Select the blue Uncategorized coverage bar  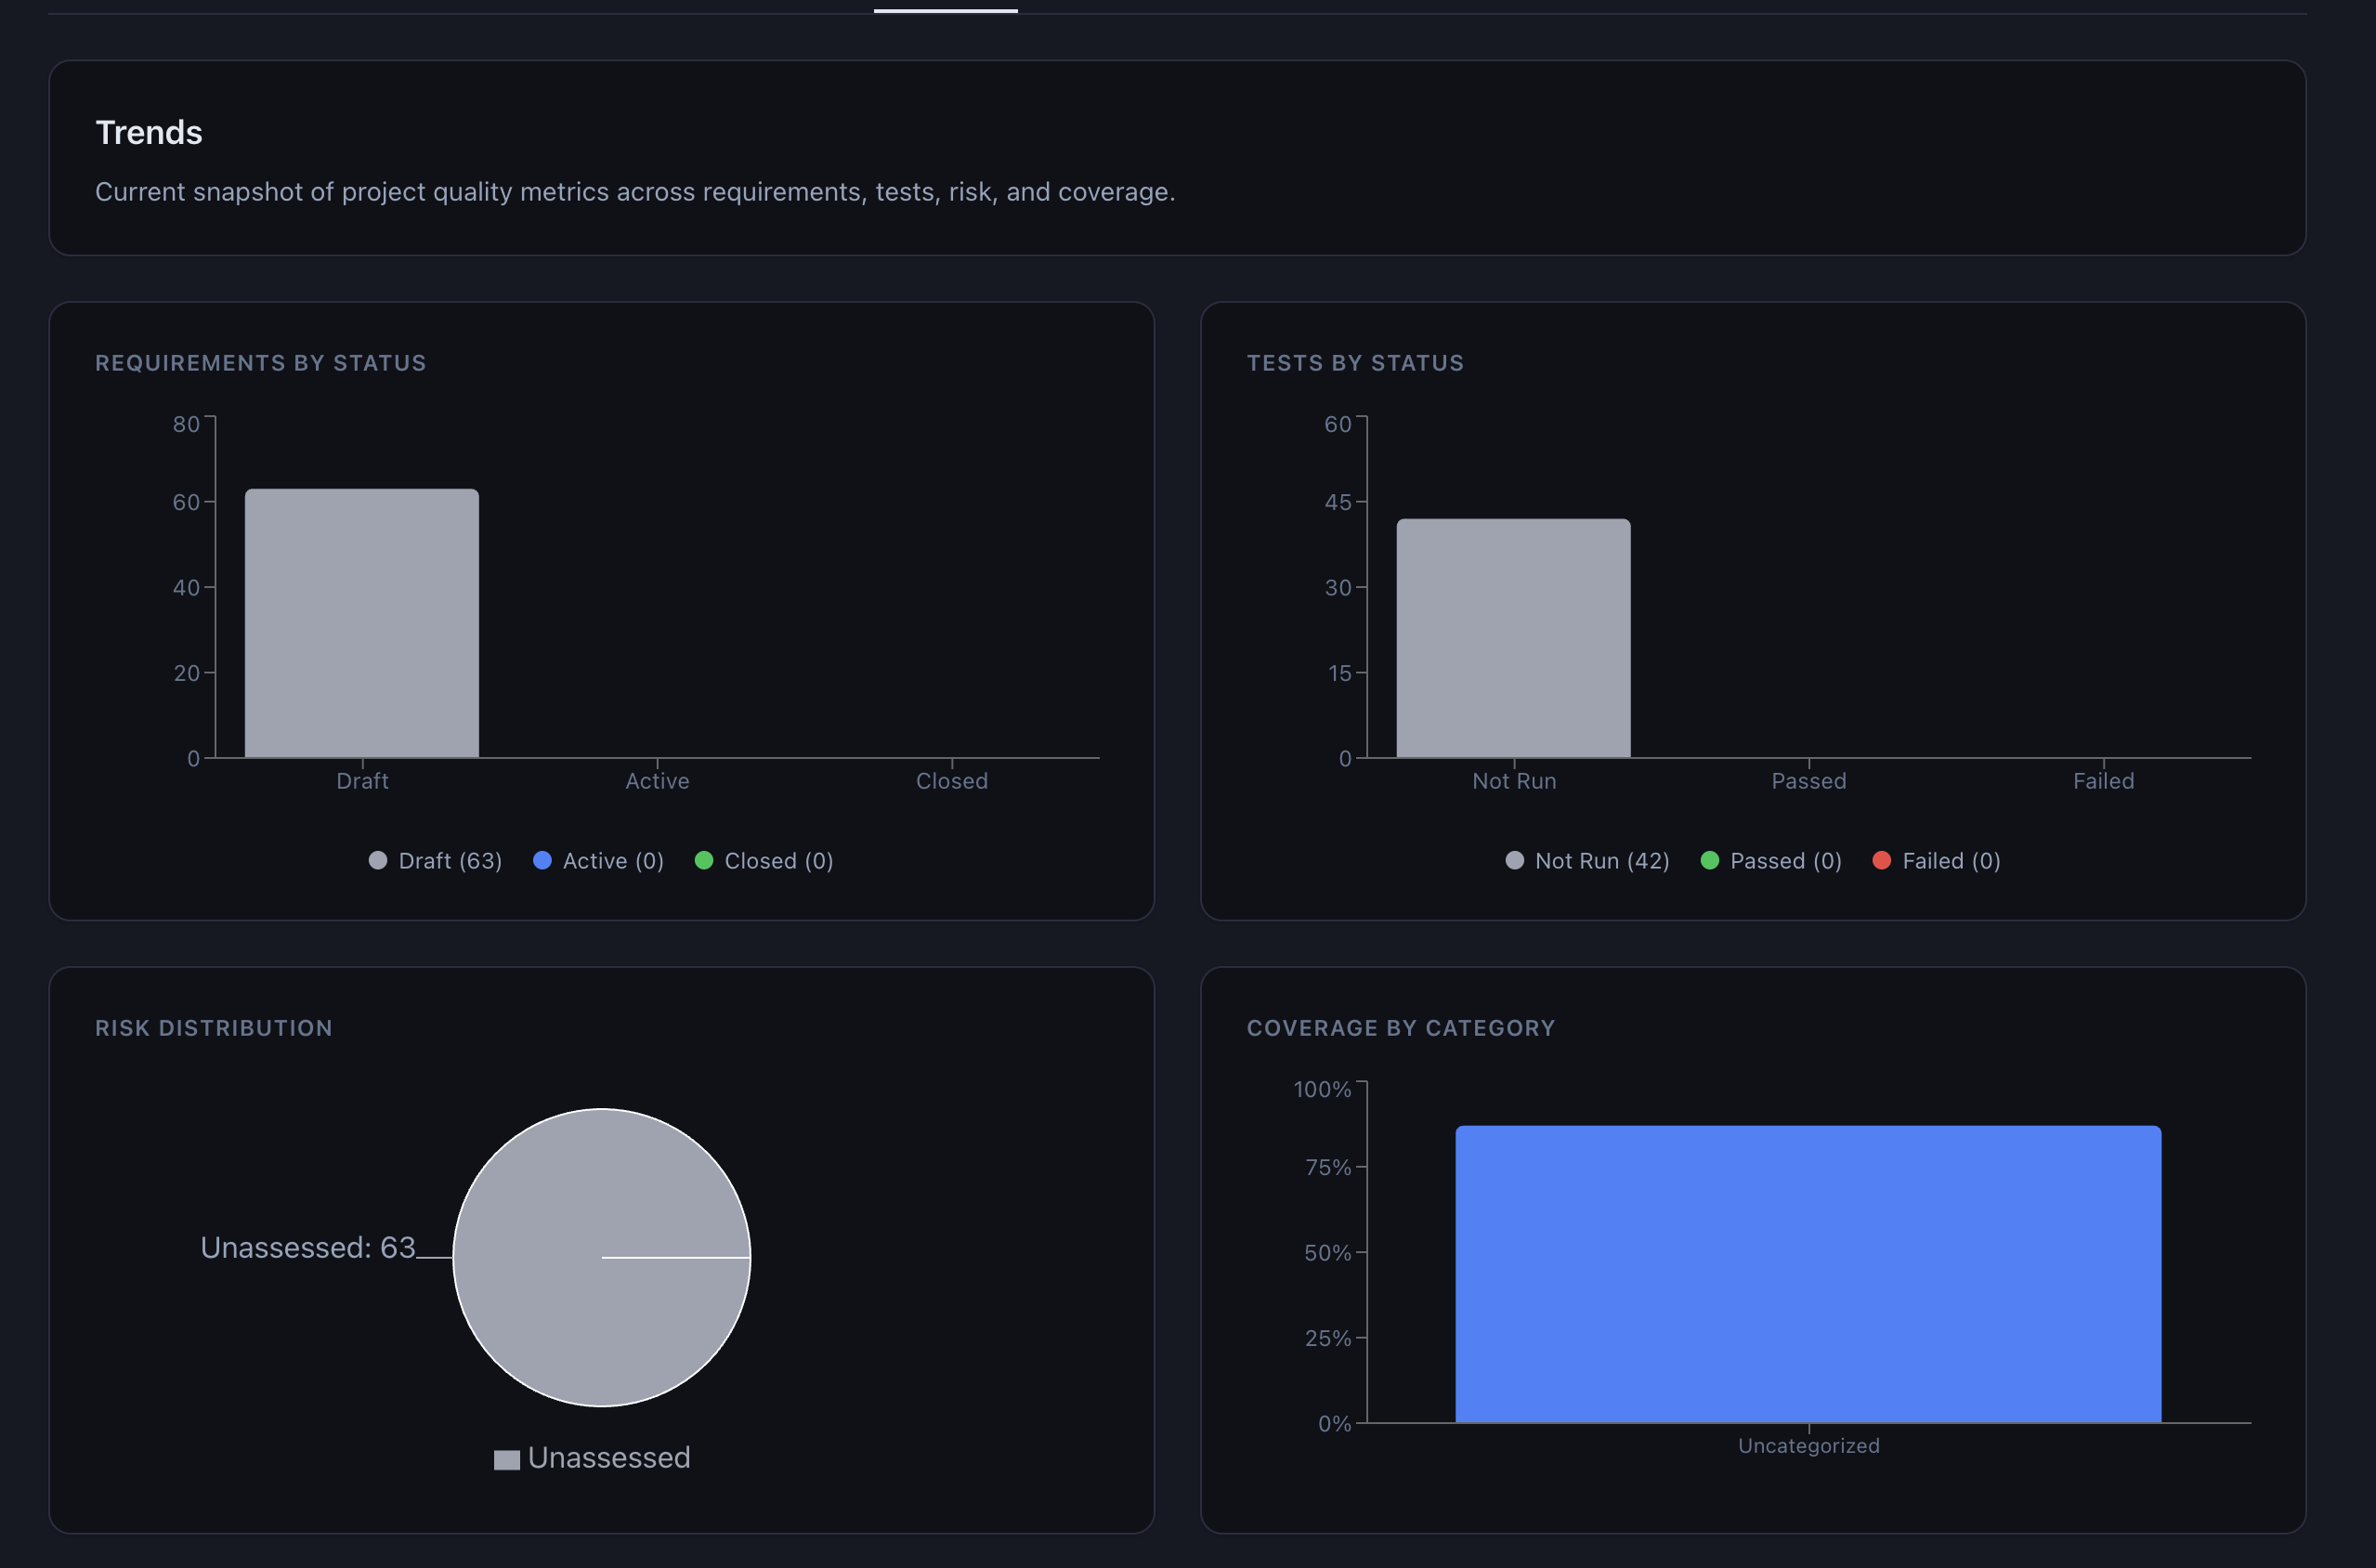(x=1808, y=1274)
